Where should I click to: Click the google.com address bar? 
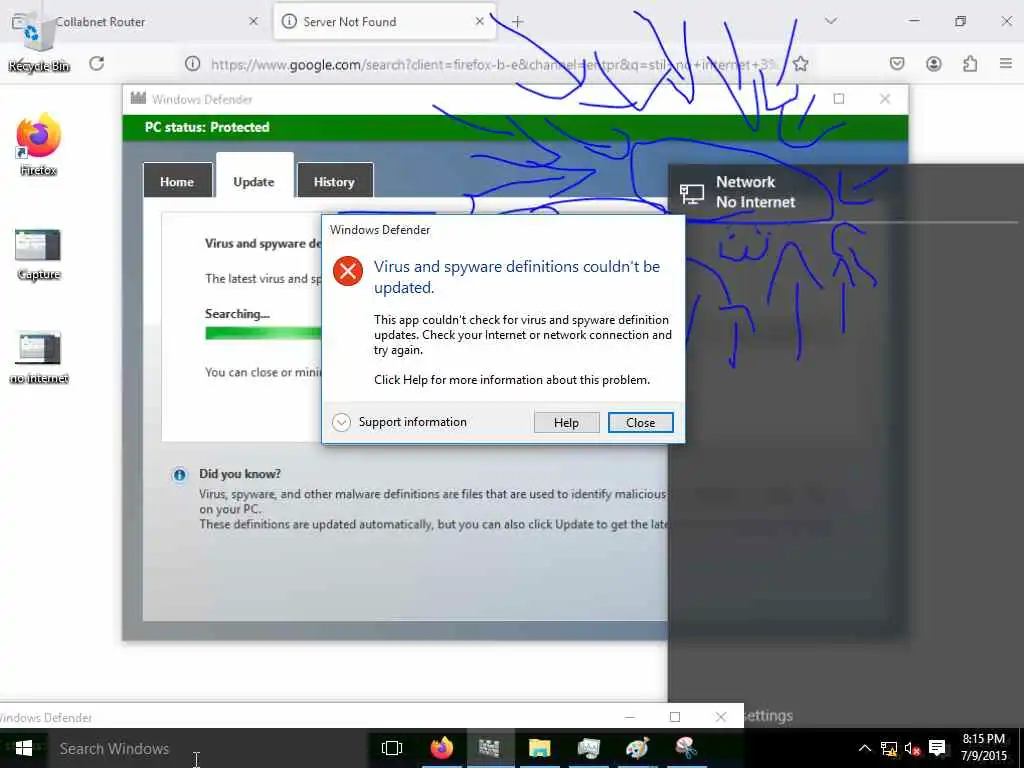(493, 64)
